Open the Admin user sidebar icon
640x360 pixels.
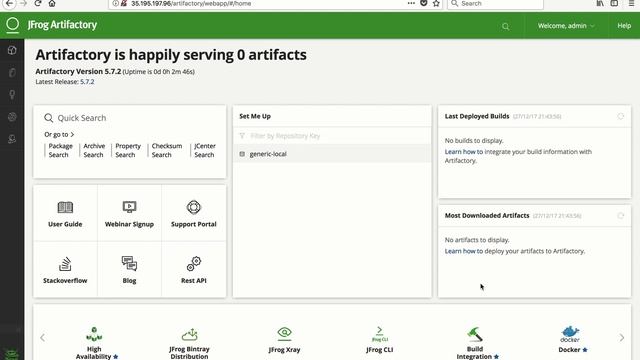coord(12,139)
